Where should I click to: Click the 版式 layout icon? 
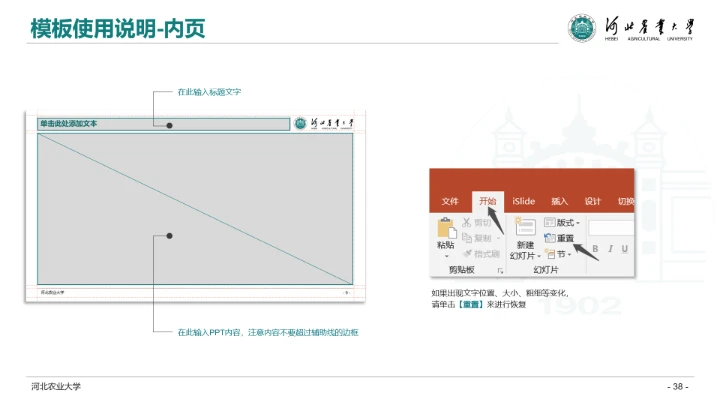[x=550, y=222]
